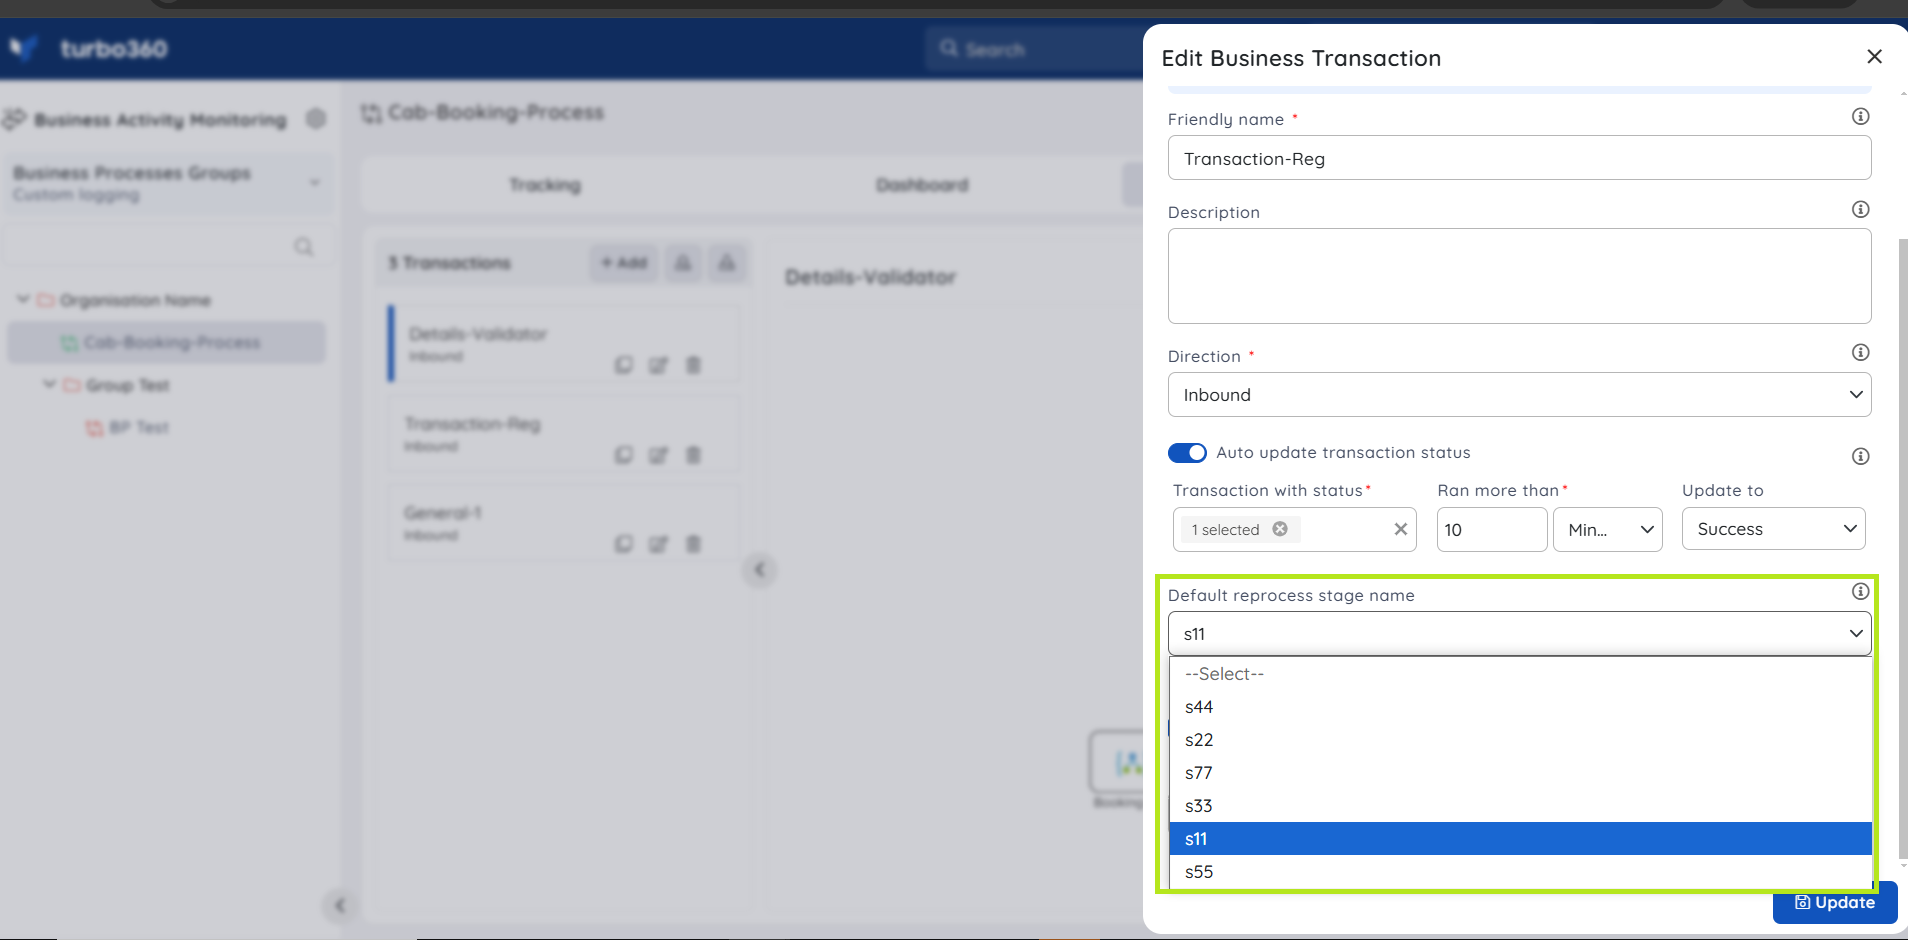Click the last icon in transactions header
The height and width of the screenshot is (940, 1908).
click(727, 263)
